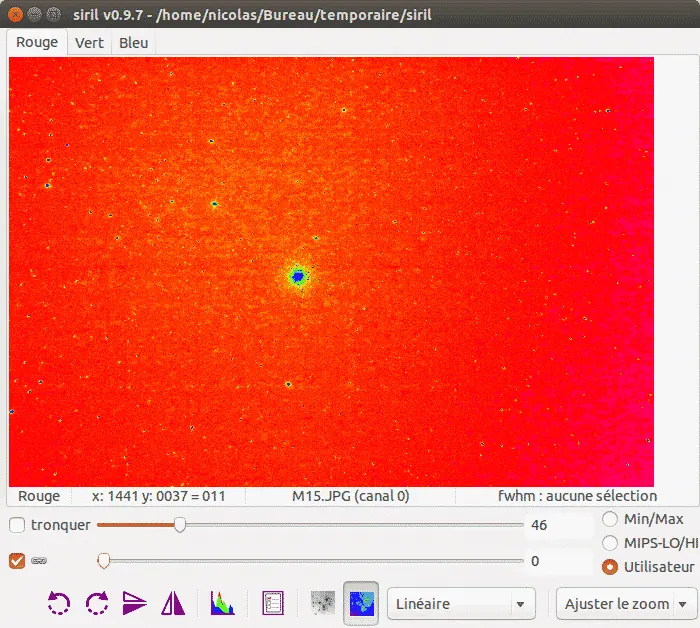Toggle the negative view thumbnail button
Viewport: 700px width, 628px height.
coord(322,603)
